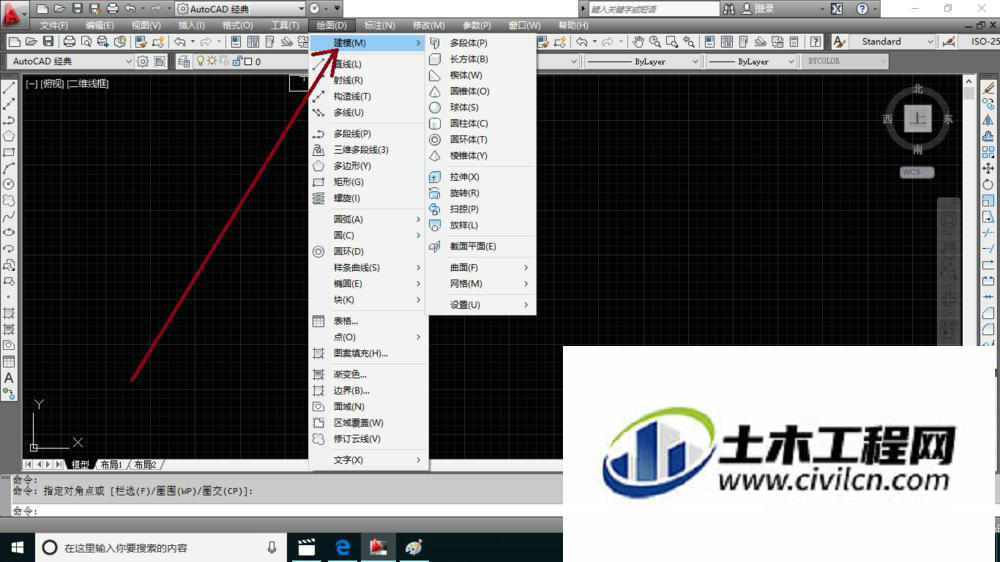
Task: Select 三维多段线(3) 3D polyline entry
Action: (x=368, y=150)
